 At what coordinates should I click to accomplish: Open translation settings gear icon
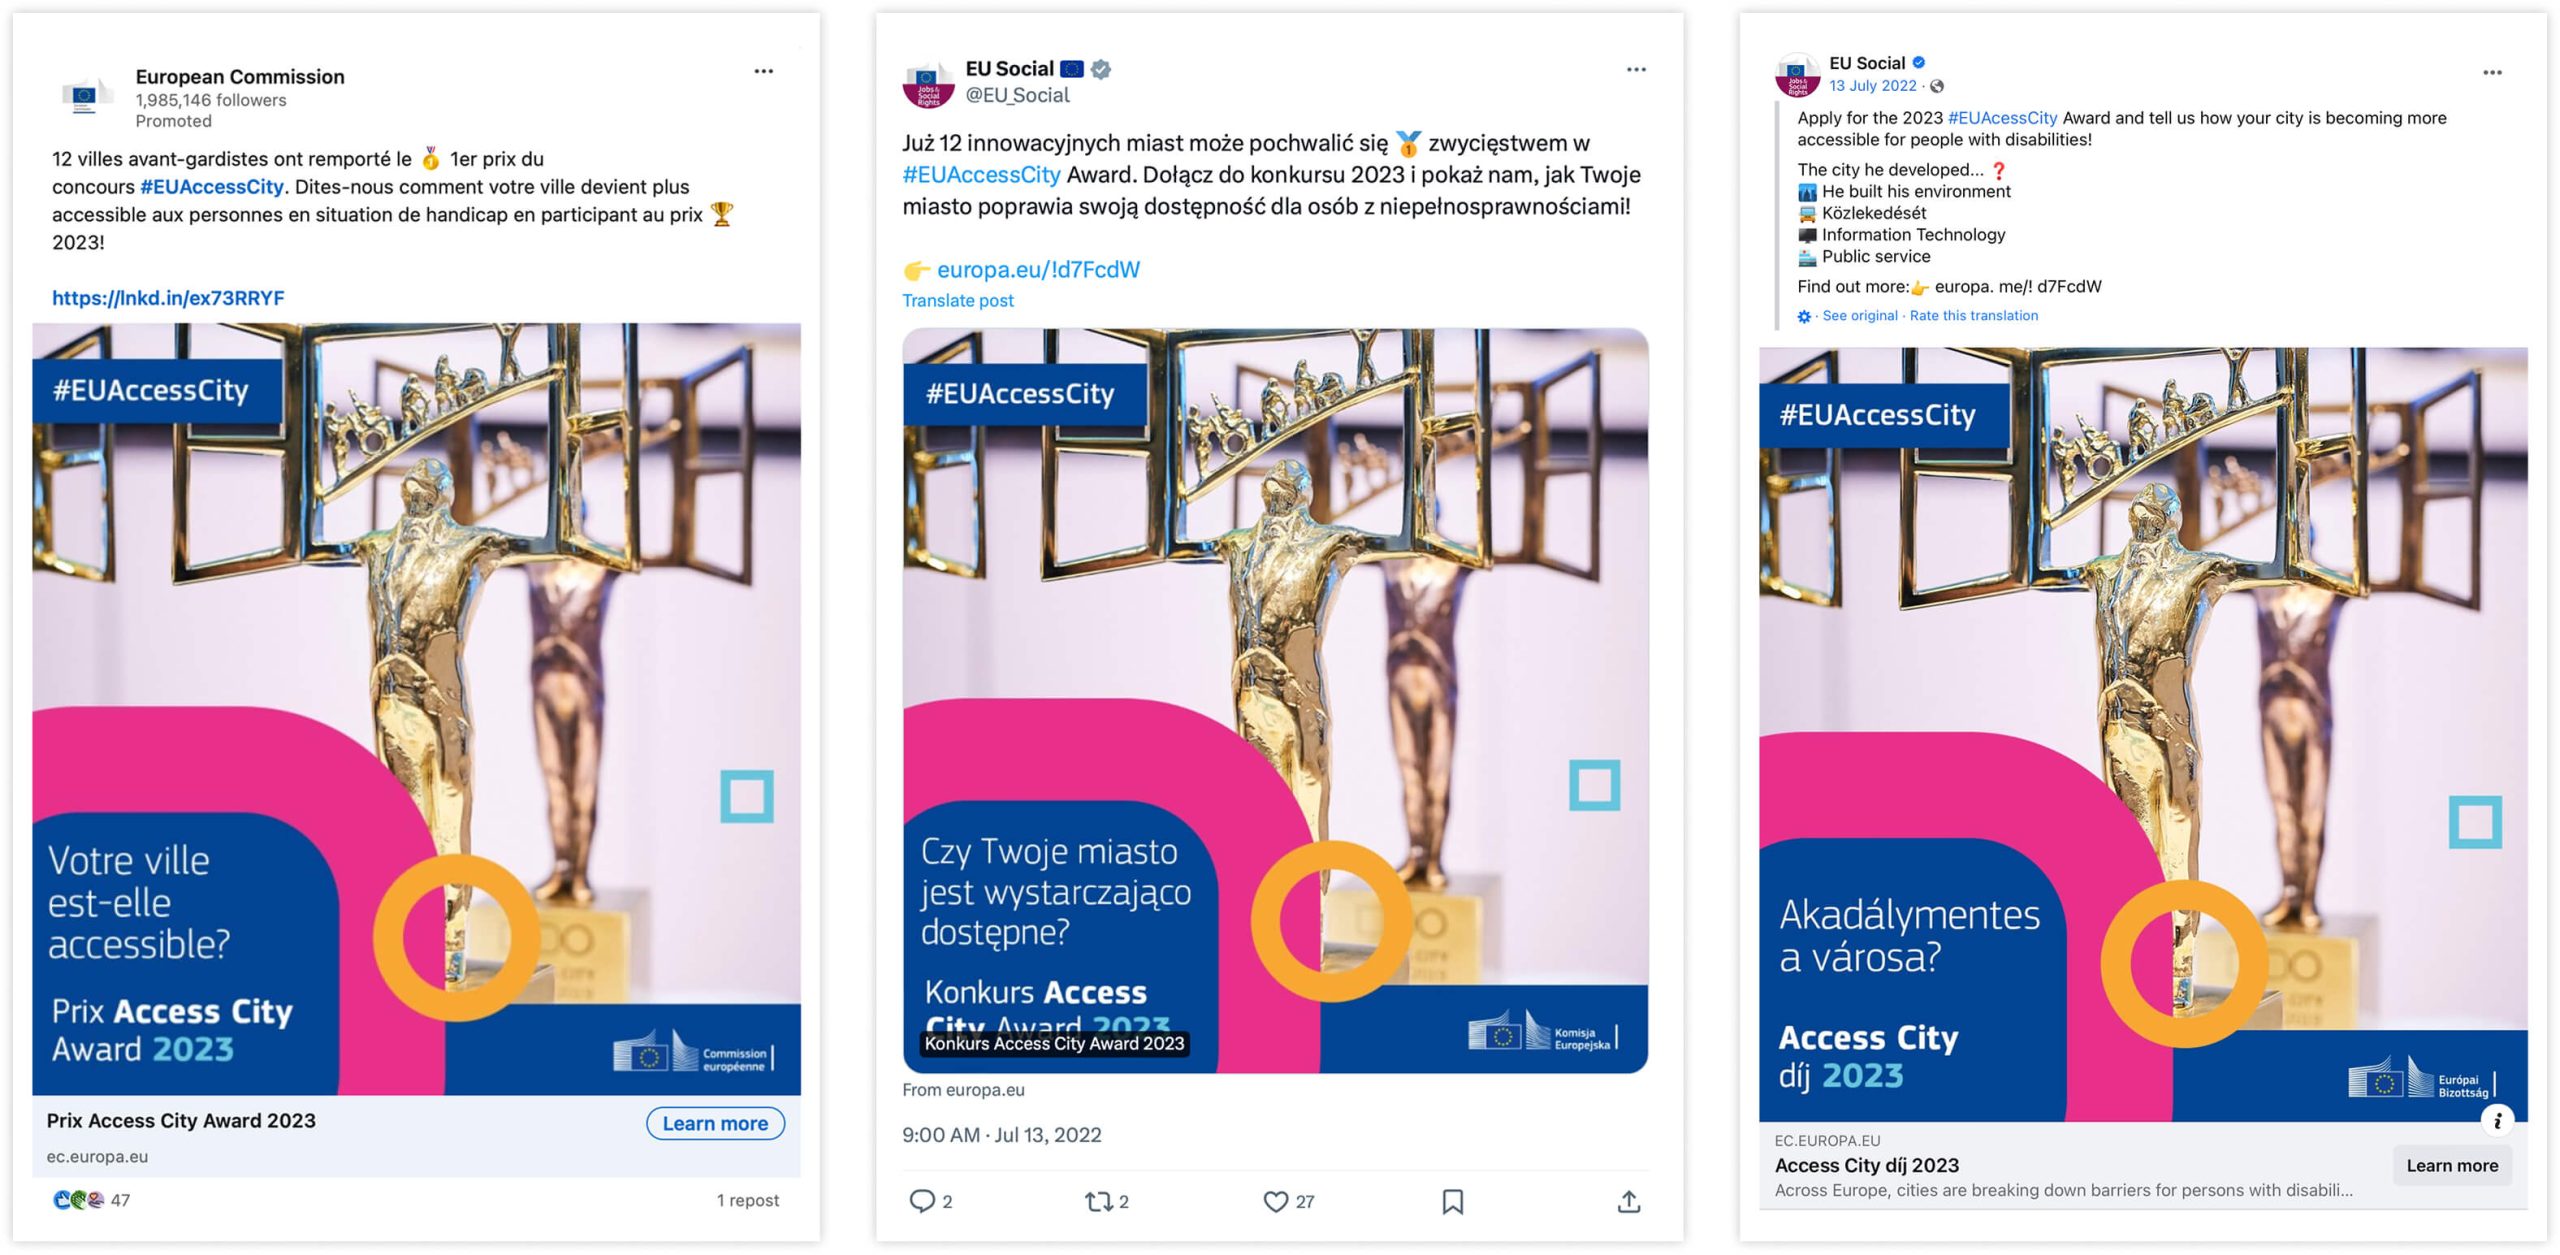point(1804,316)
